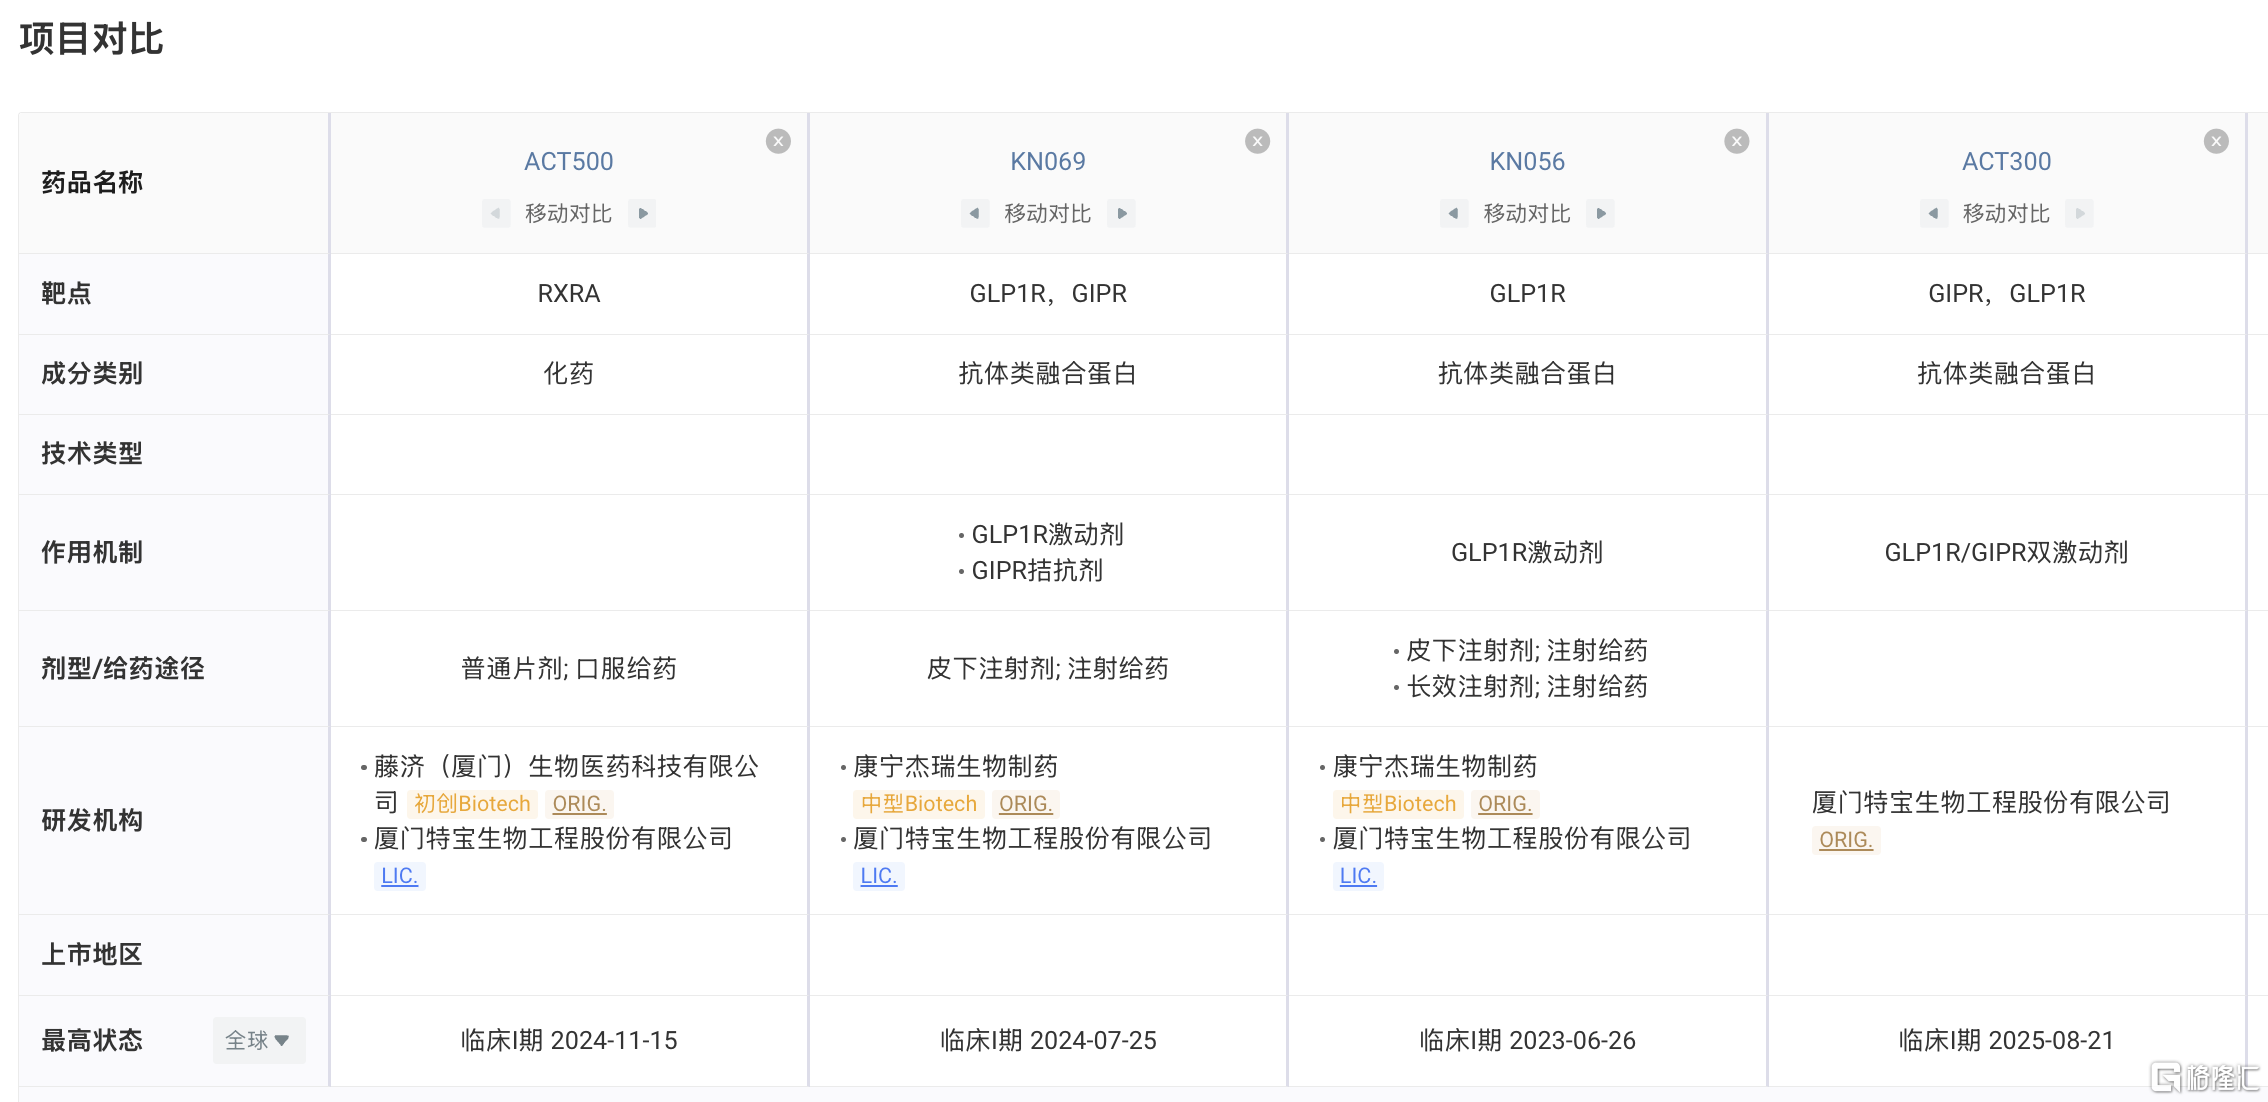Click KN069 皮下注射剂; 注射给药 cell

pyautogui.click(x=1047, y=668)
